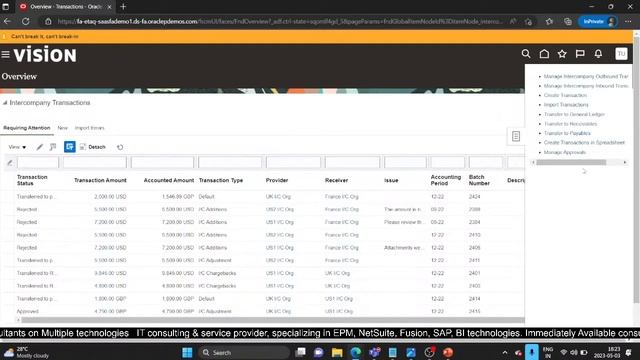This screenshot has width=640, height=360.
Task: Click the Transaction Type filter field
Action: [230, 162]
